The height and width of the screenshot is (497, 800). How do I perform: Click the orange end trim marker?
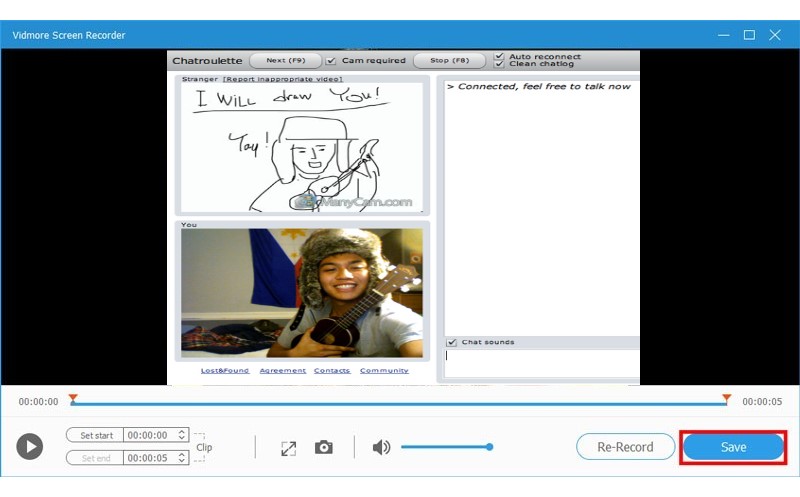[x=727, y=399]
